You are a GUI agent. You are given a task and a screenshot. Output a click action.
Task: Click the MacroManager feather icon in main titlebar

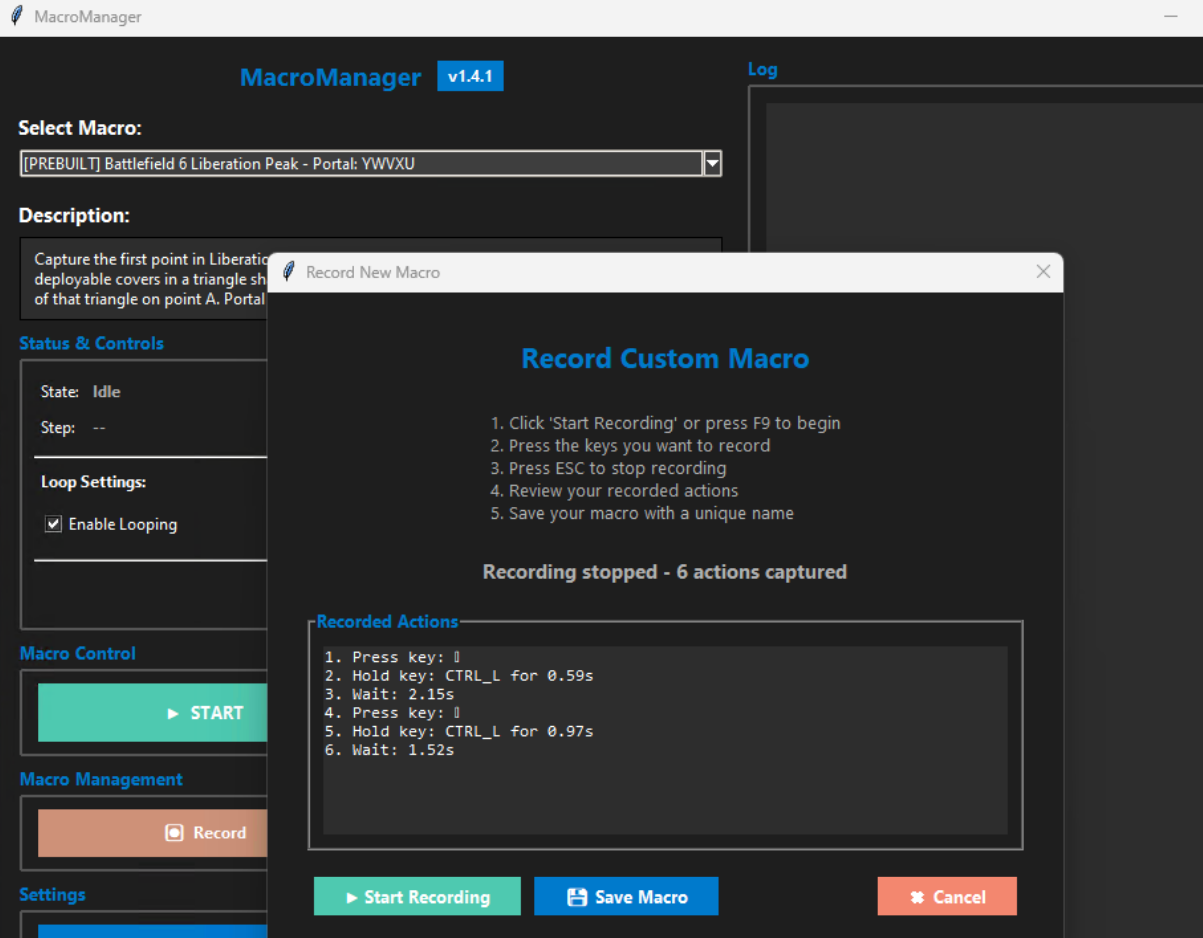14,15
